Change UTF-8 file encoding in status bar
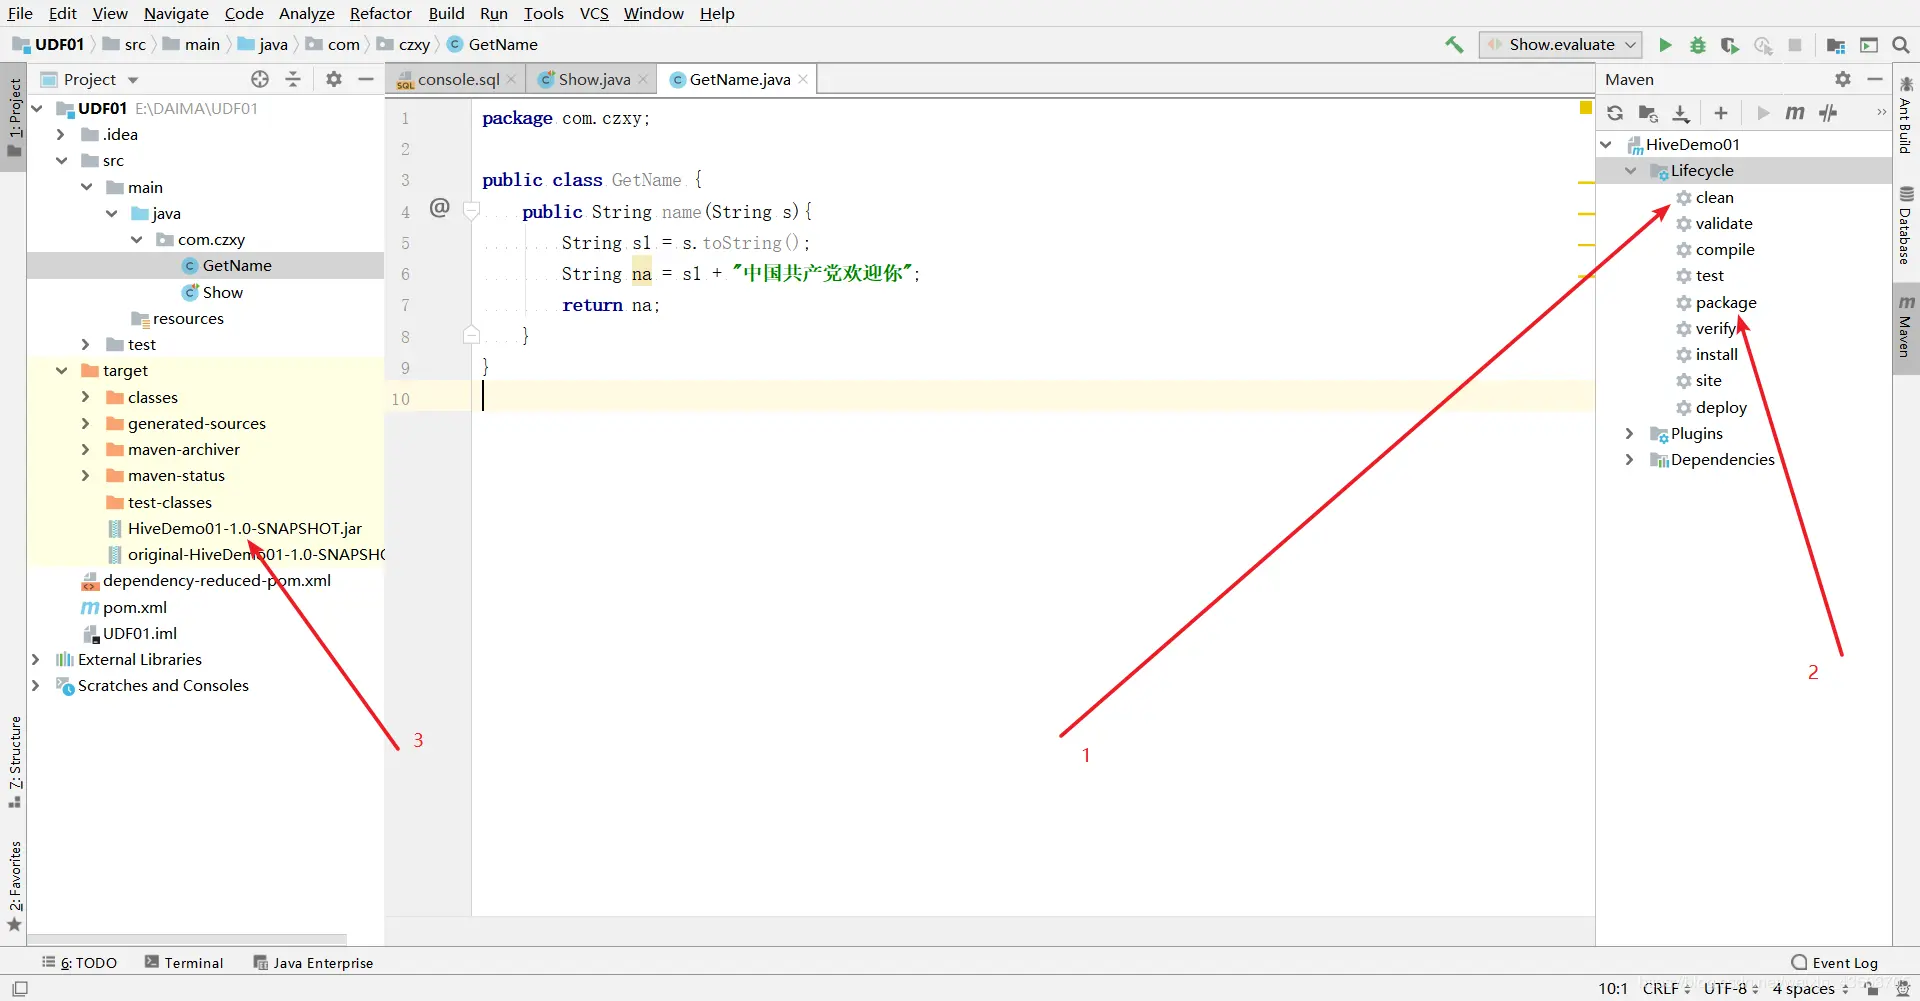 tap(1731, 989)
